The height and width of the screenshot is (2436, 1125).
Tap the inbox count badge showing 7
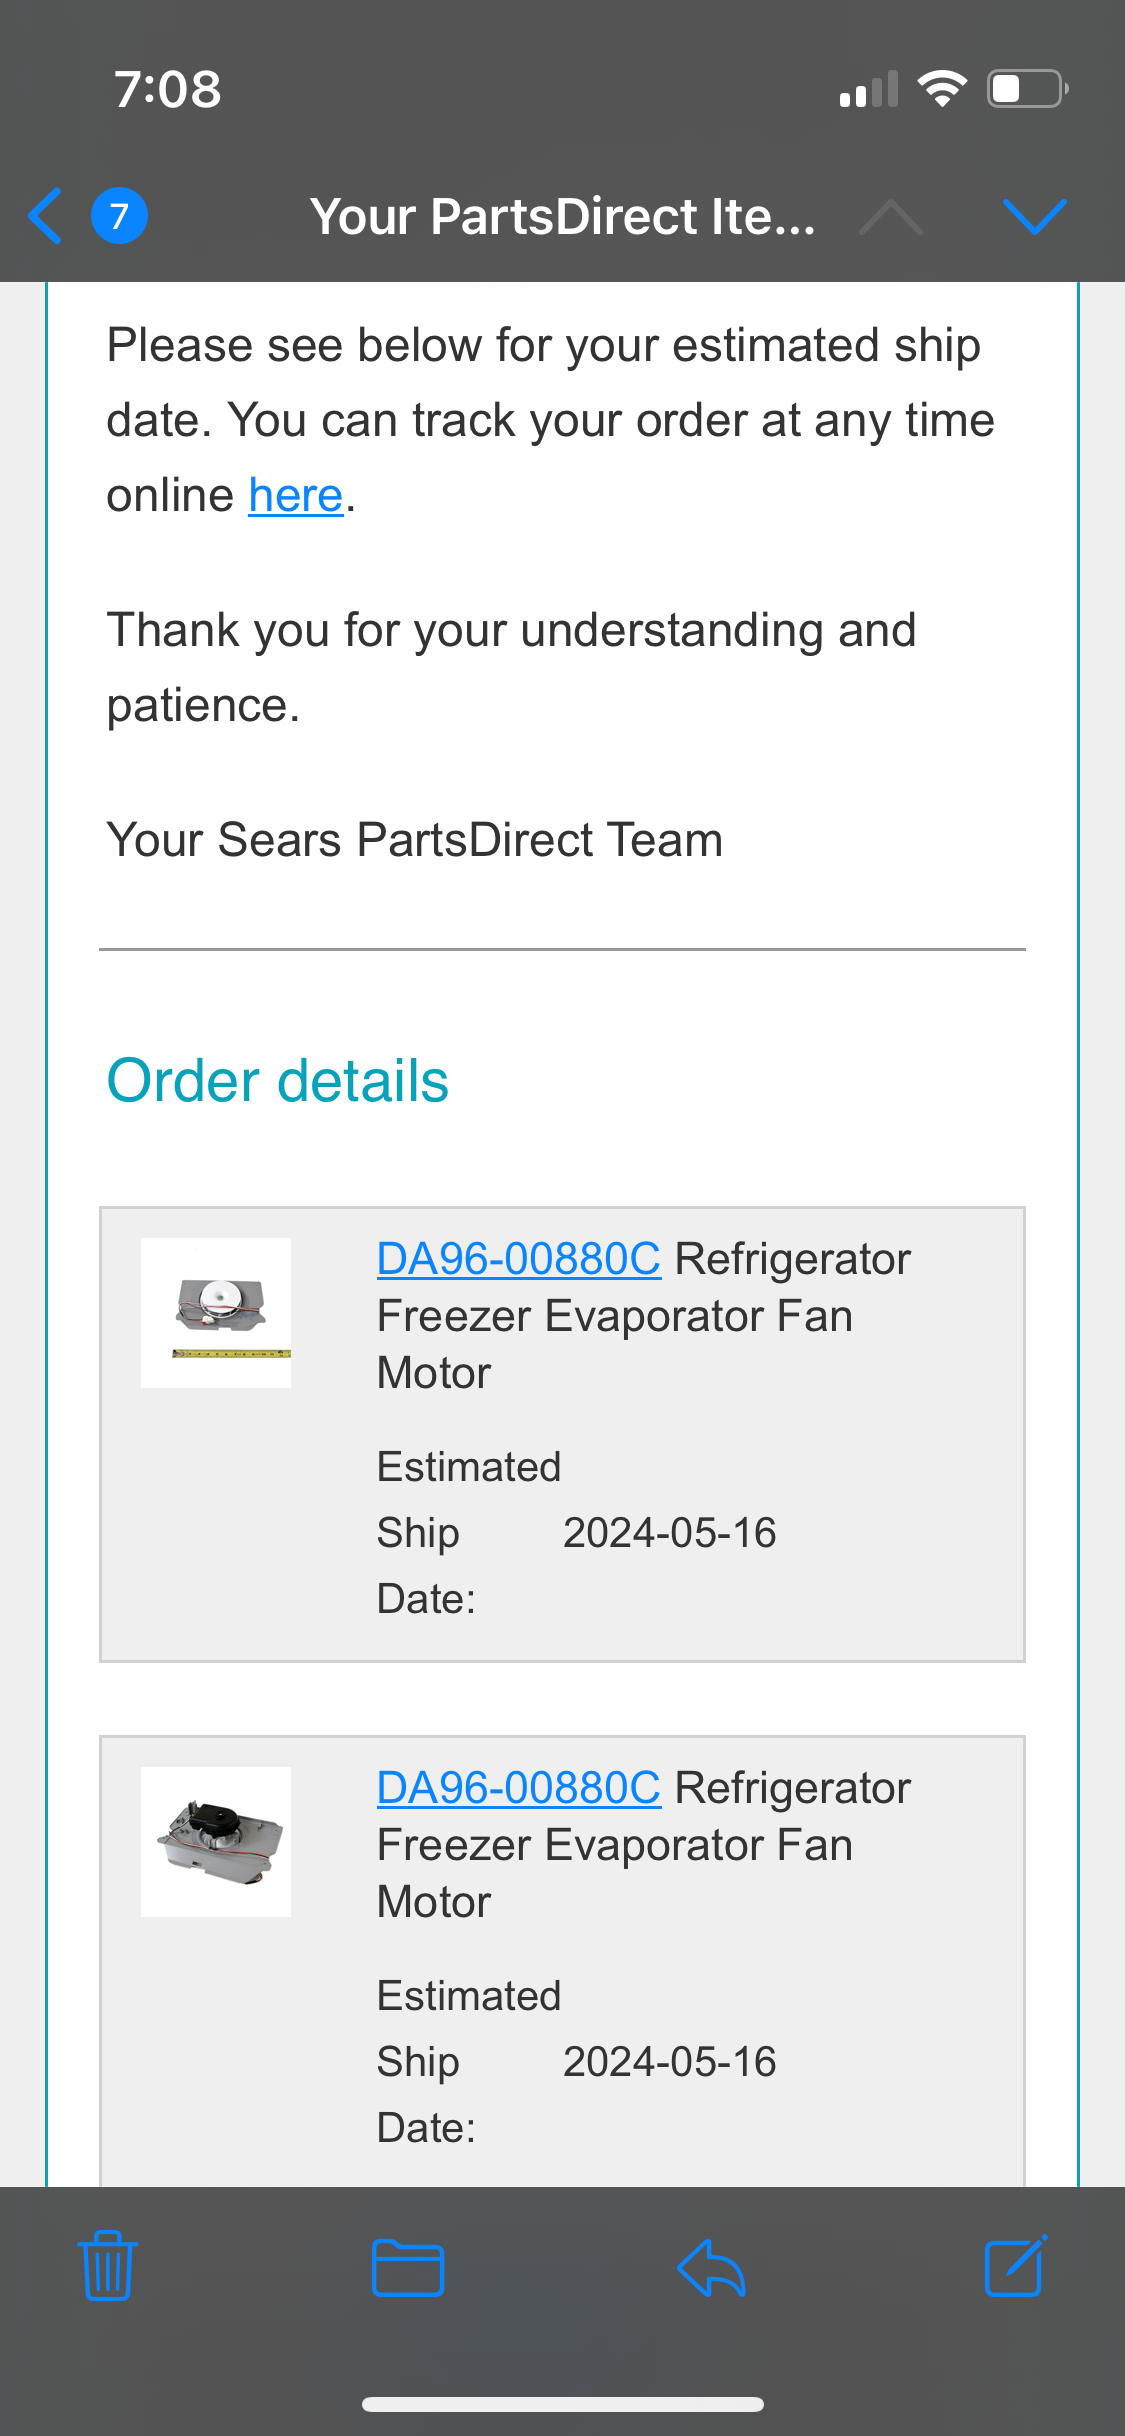[x=117, y=216]
